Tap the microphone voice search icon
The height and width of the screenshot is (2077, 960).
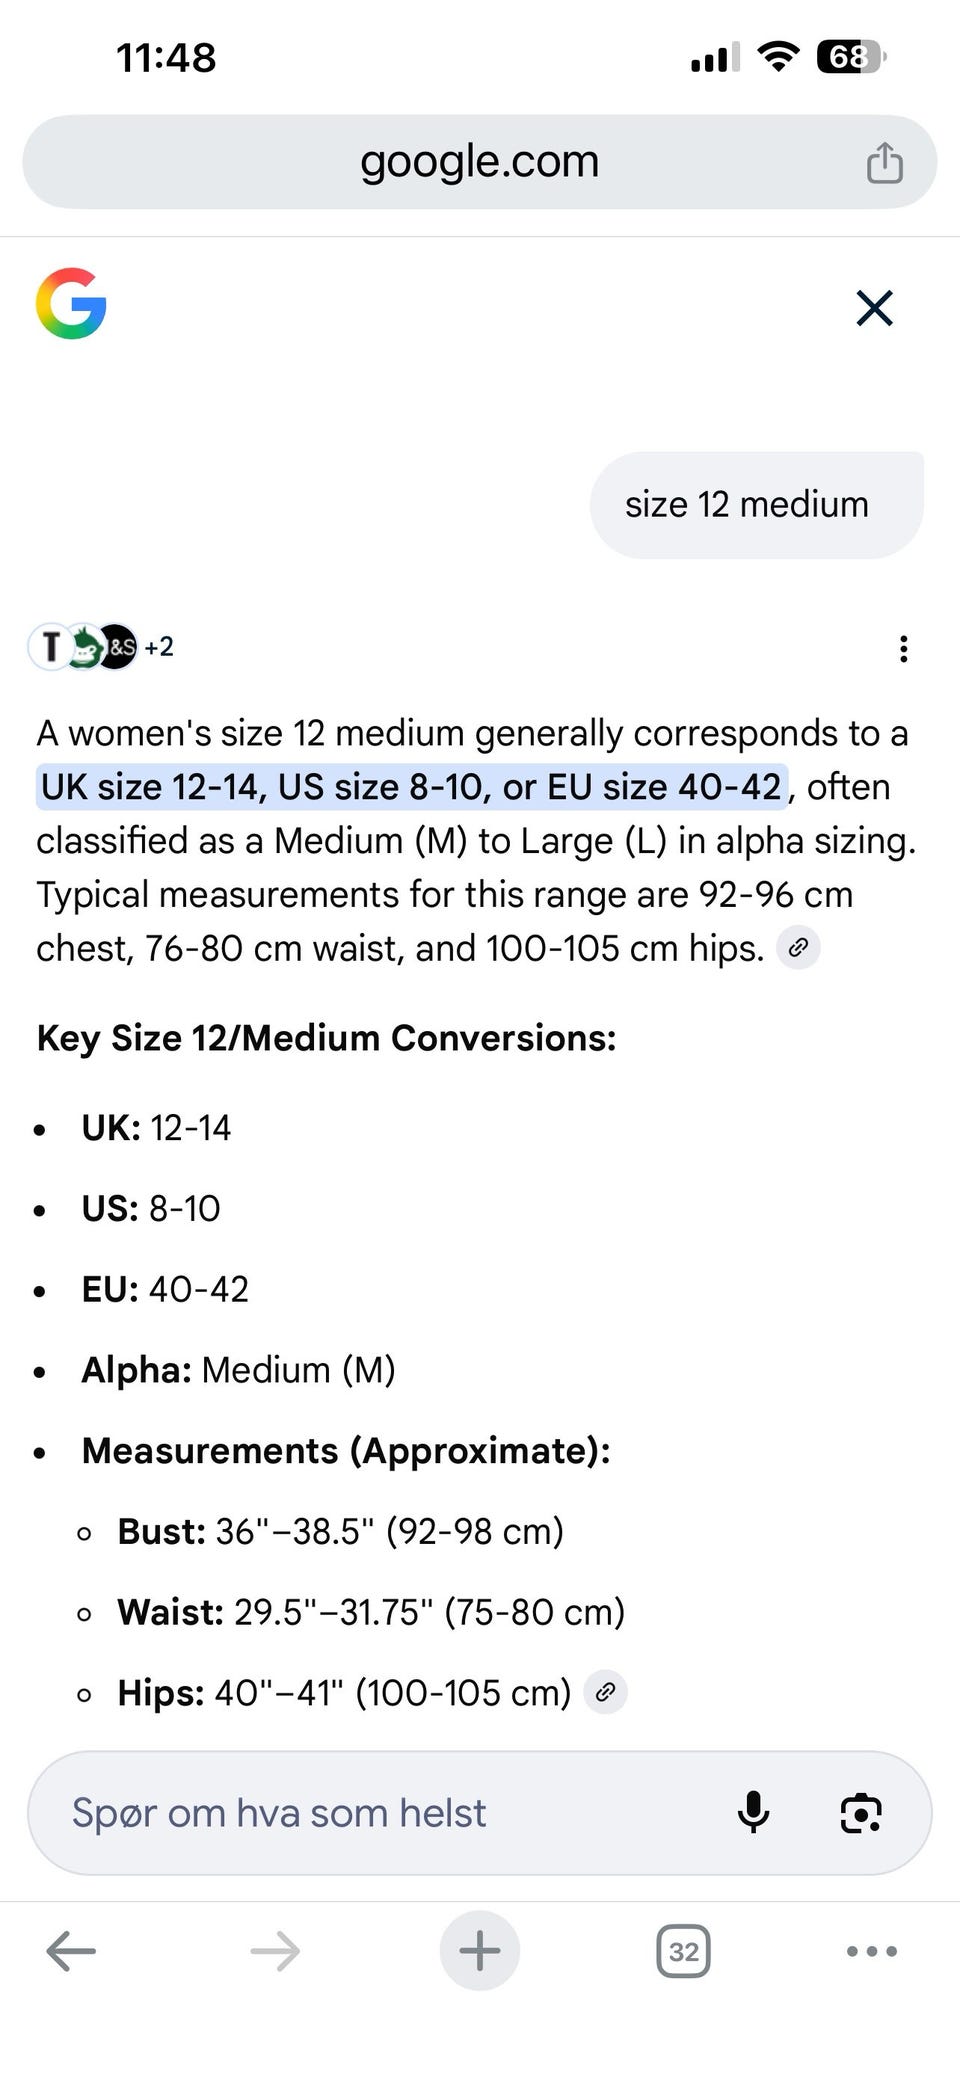(x=753, y=1812)
